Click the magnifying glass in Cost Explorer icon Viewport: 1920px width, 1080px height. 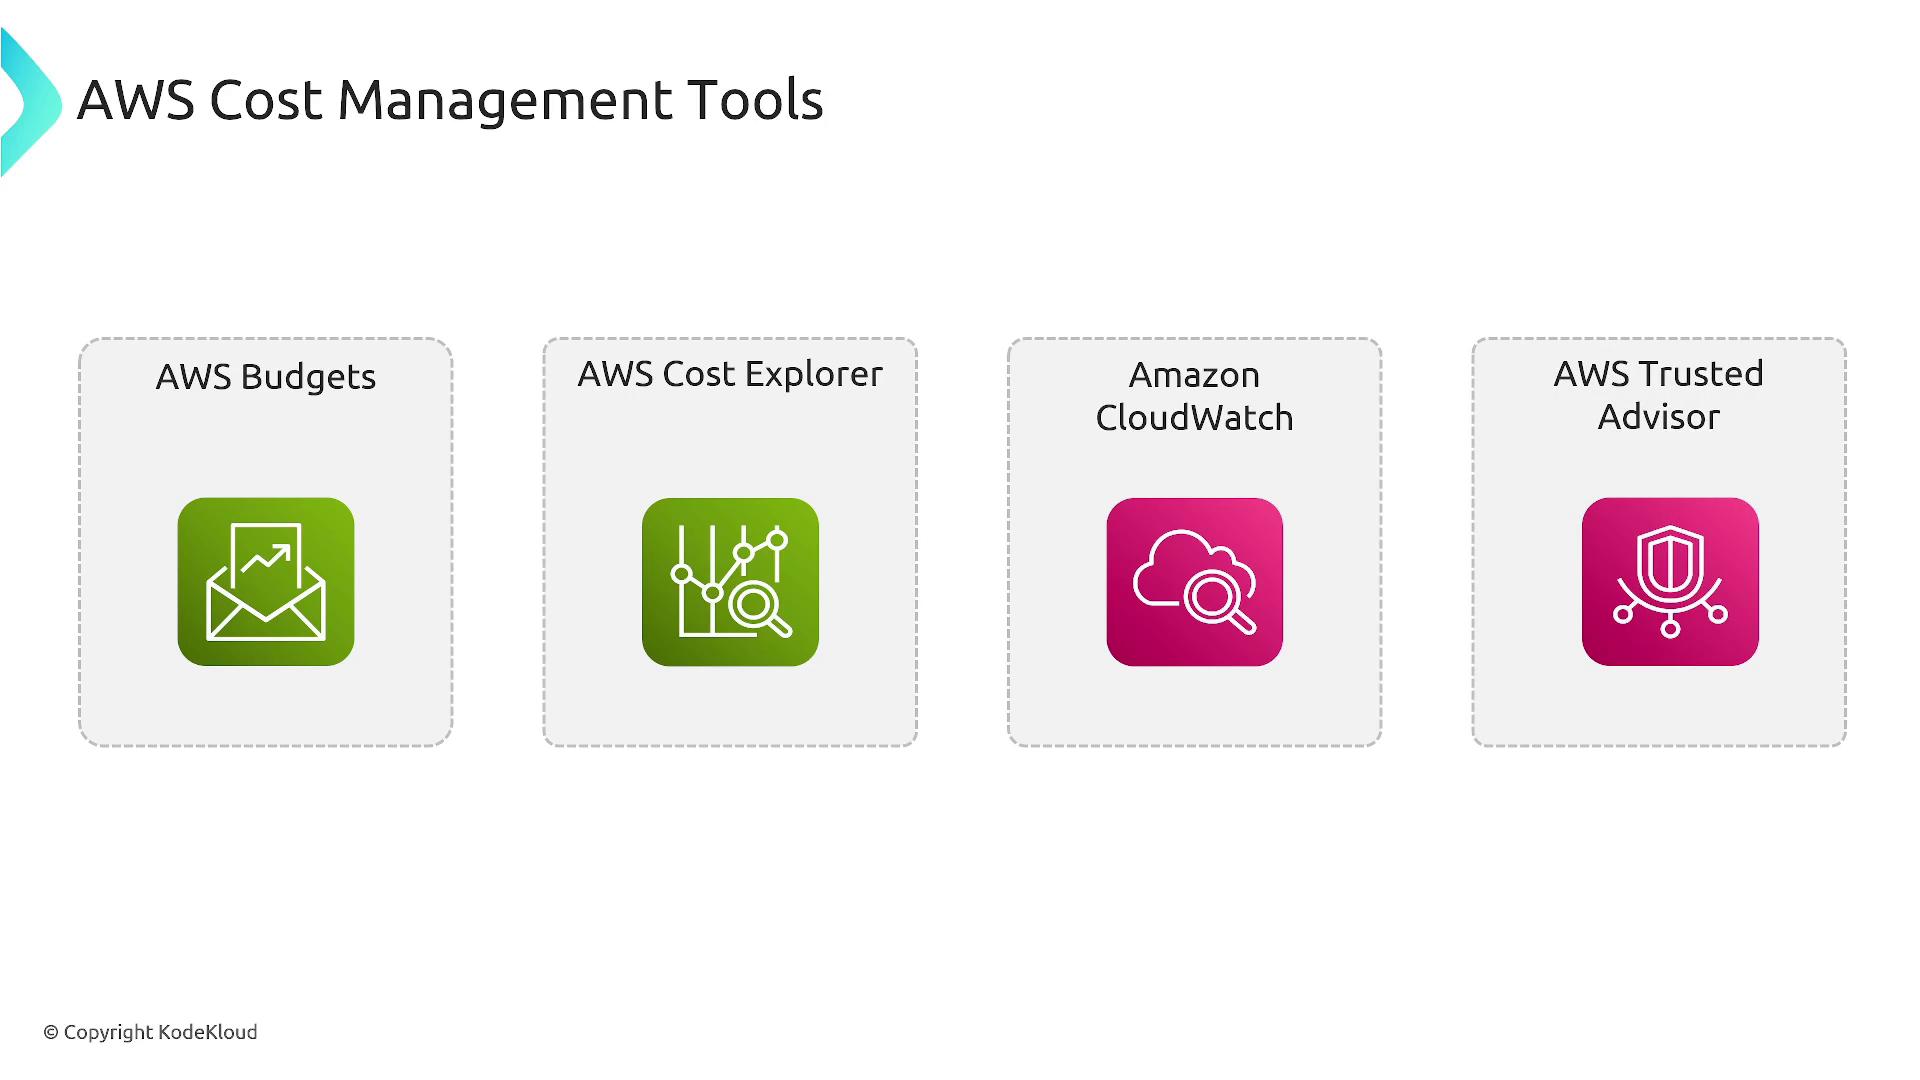[758, 608]
